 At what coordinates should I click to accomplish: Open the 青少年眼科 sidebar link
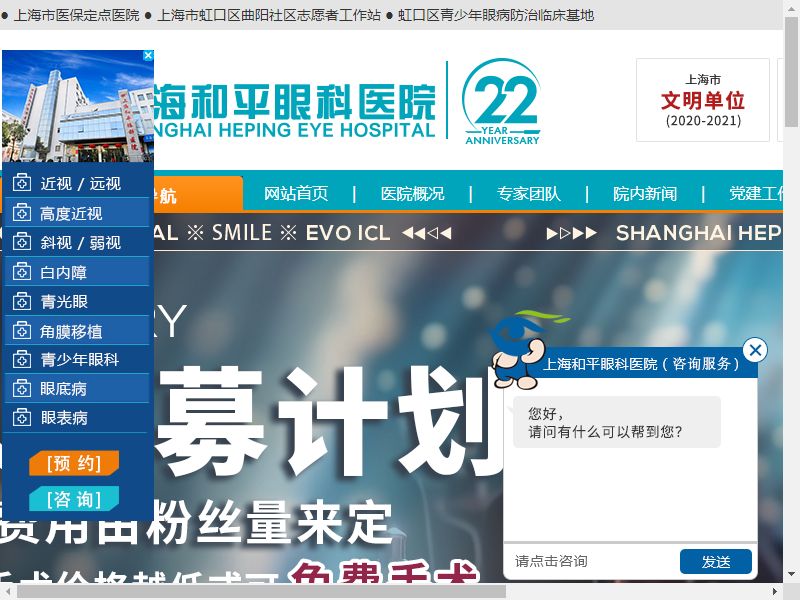coord(80,360)
